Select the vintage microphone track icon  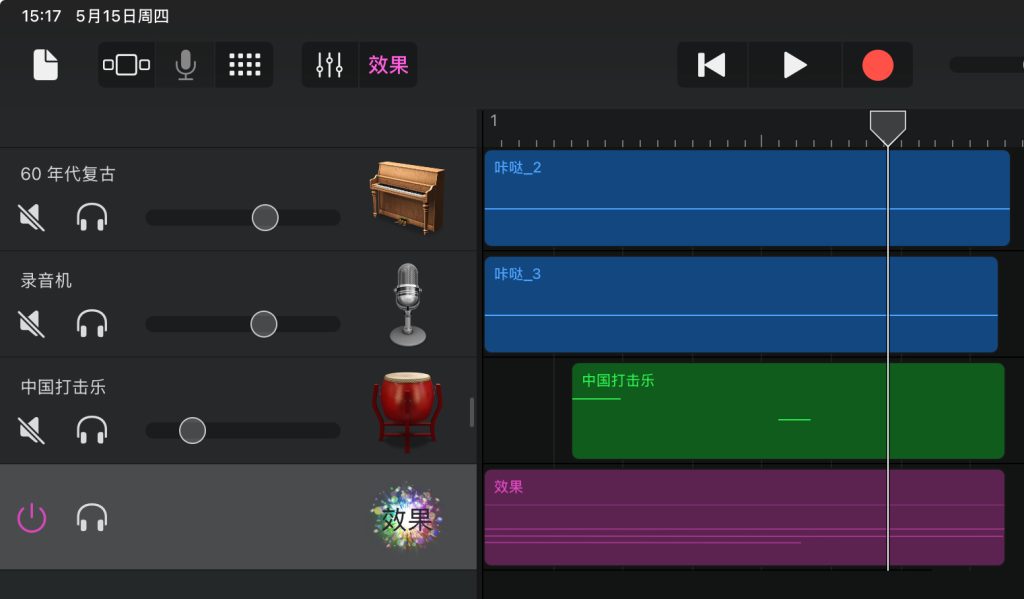coord(408,304)
